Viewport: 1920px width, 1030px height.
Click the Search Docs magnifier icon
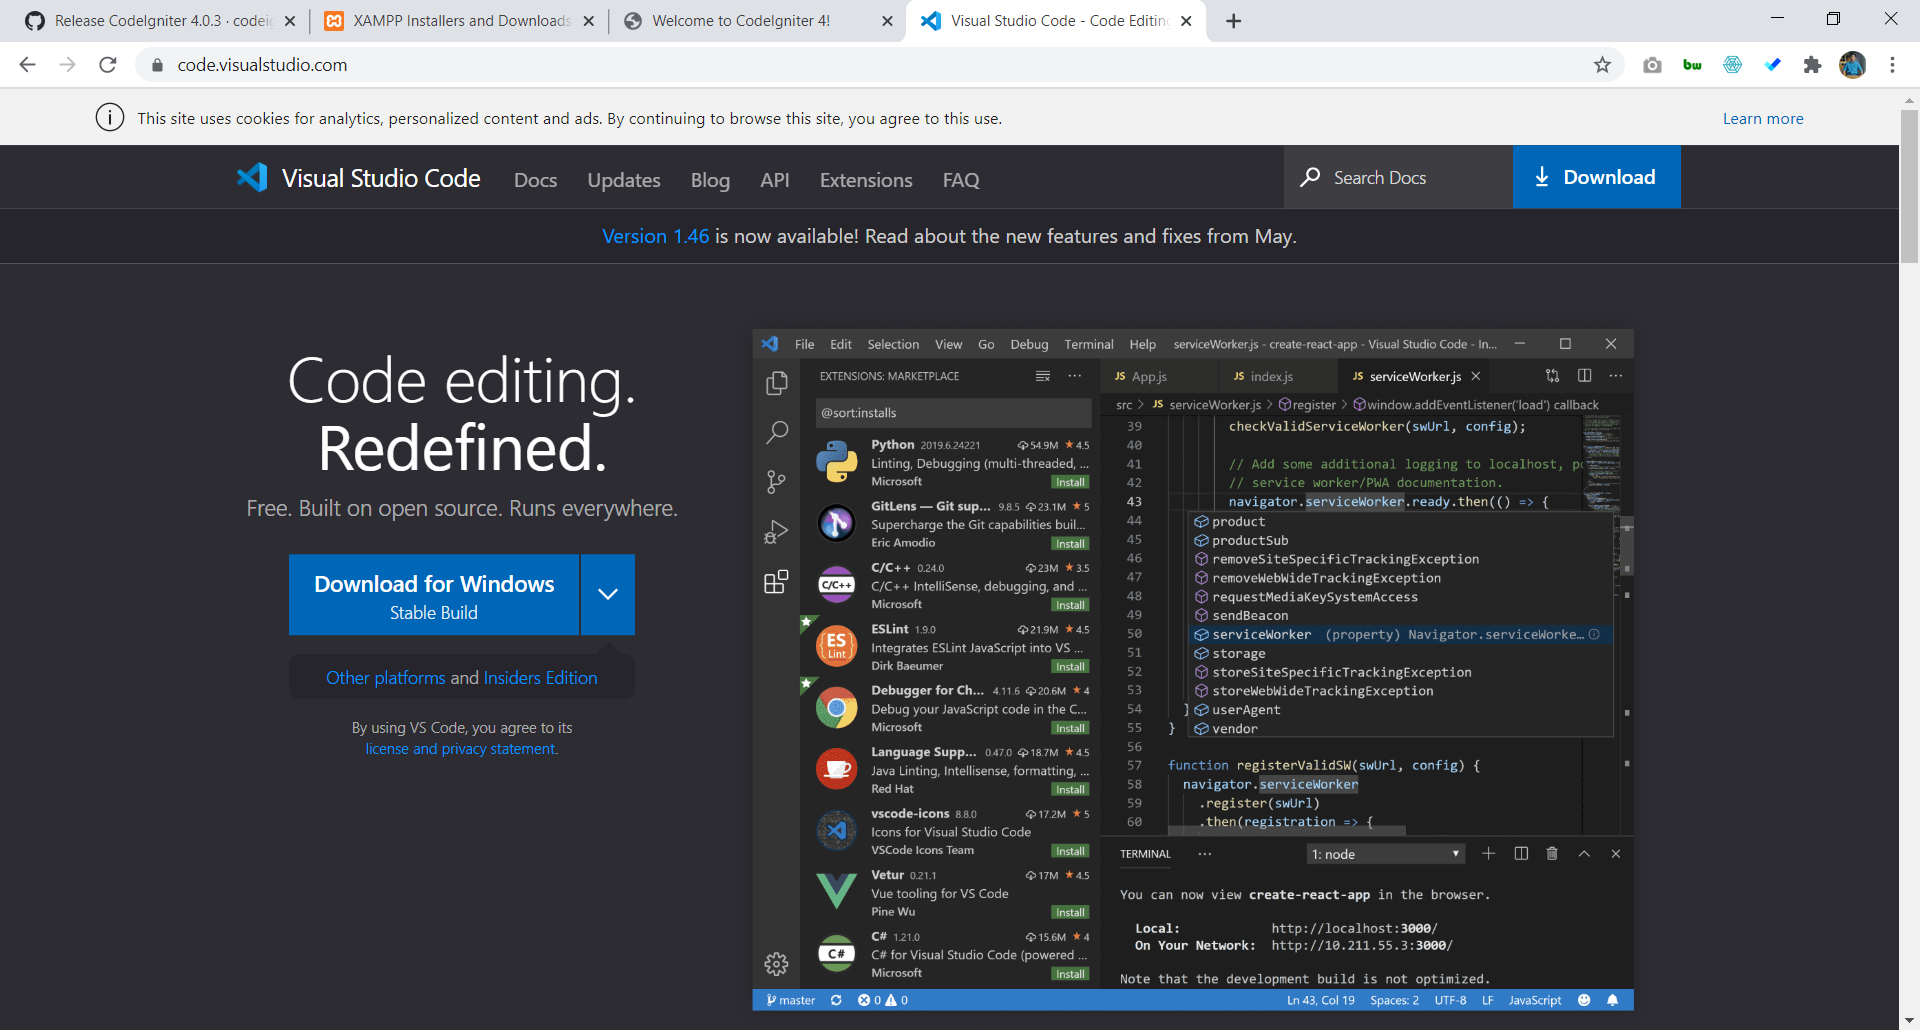click(x=1310, y=177)
